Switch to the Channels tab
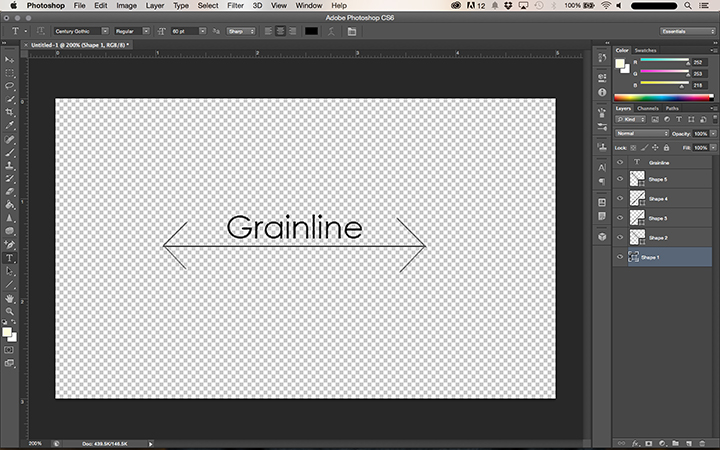Image resolution: width=720 pixels, height=450 pixels. point(647,108)
